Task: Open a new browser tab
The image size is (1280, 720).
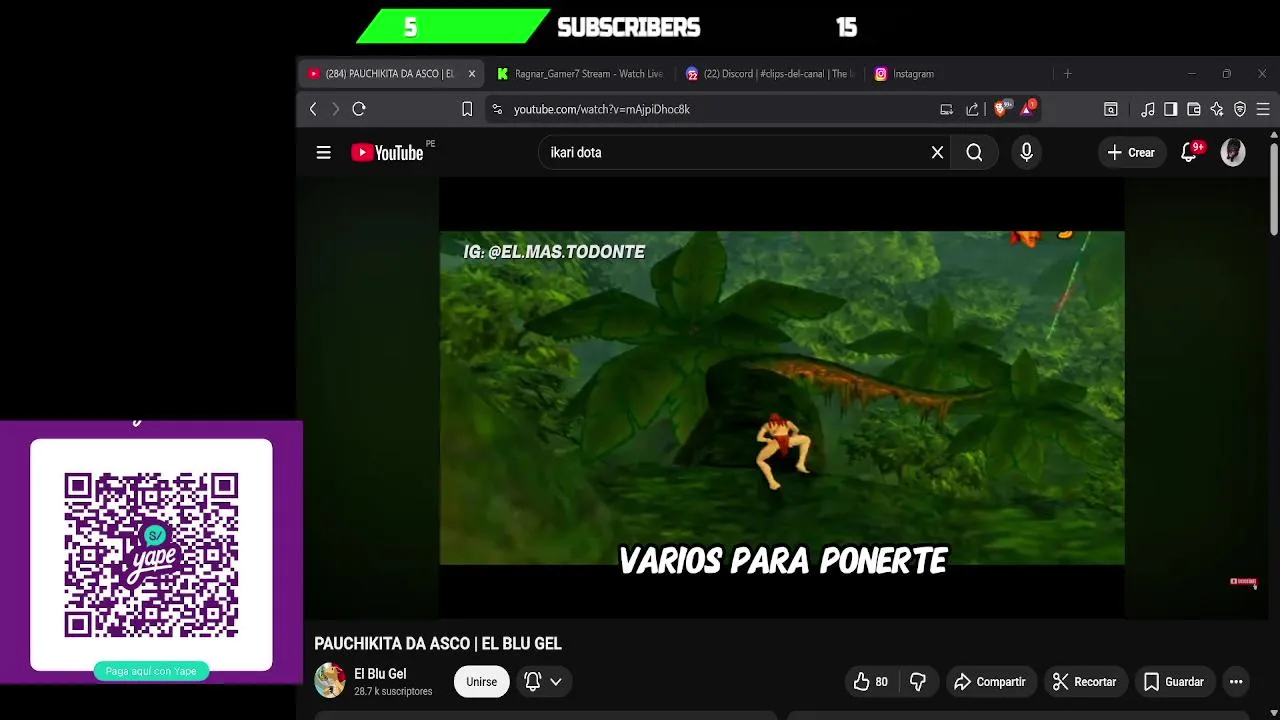Action: tap(1067, 74)
